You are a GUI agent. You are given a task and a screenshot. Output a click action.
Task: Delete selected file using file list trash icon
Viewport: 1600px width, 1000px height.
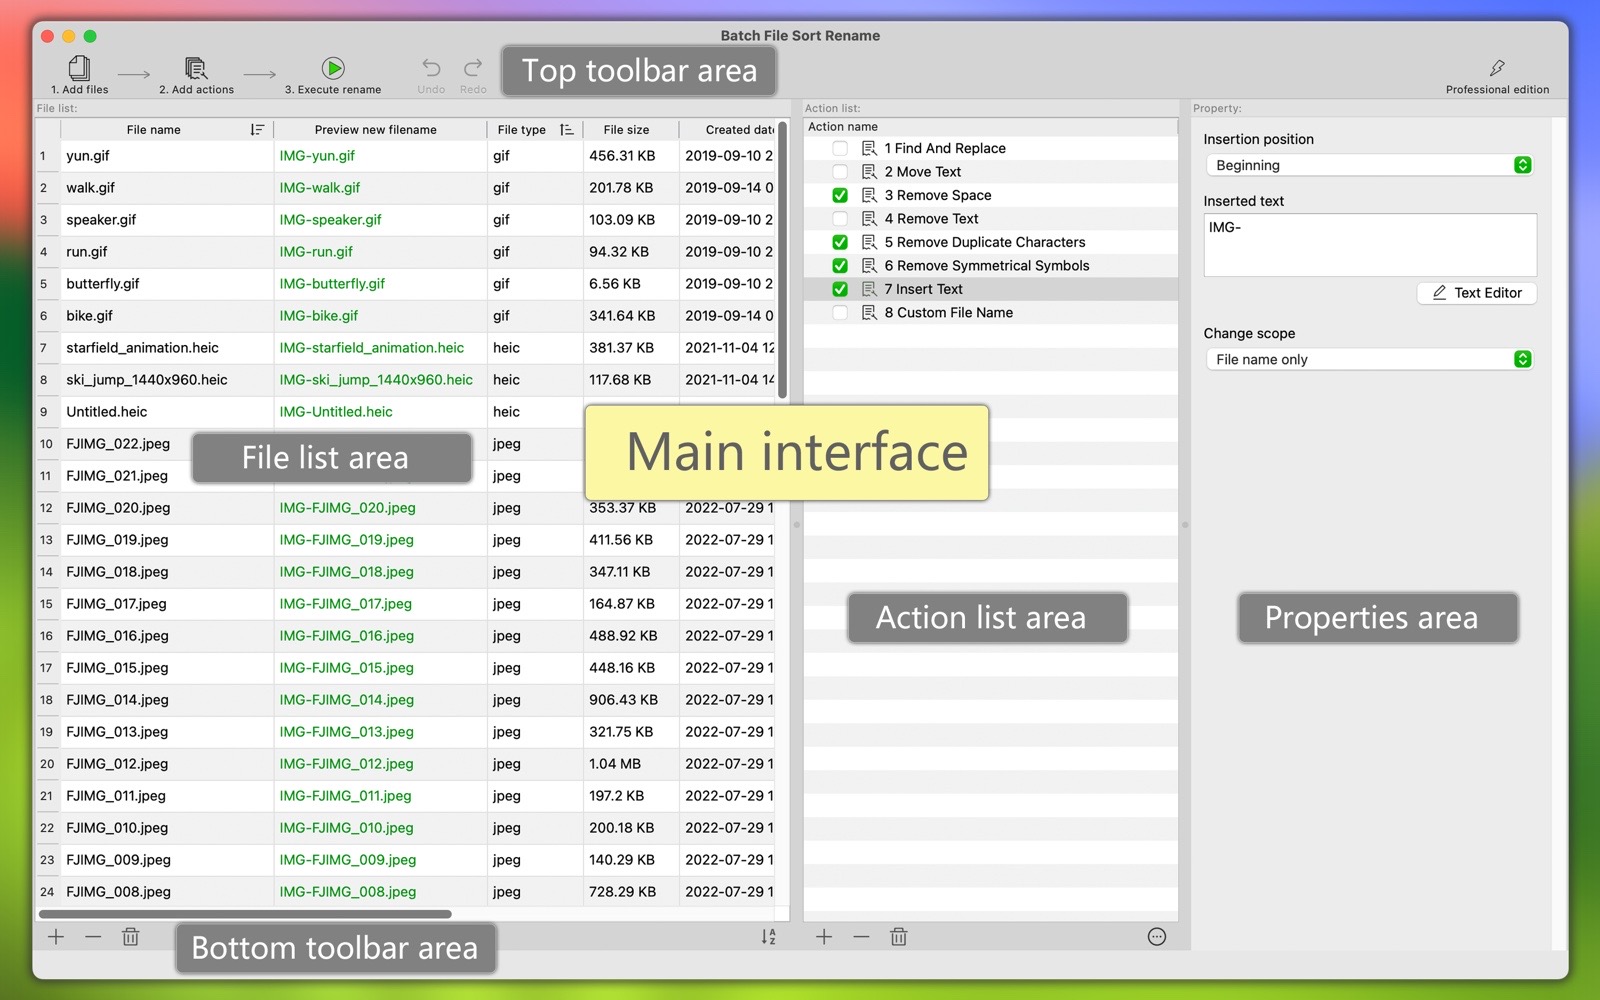[x=130, y=937]
